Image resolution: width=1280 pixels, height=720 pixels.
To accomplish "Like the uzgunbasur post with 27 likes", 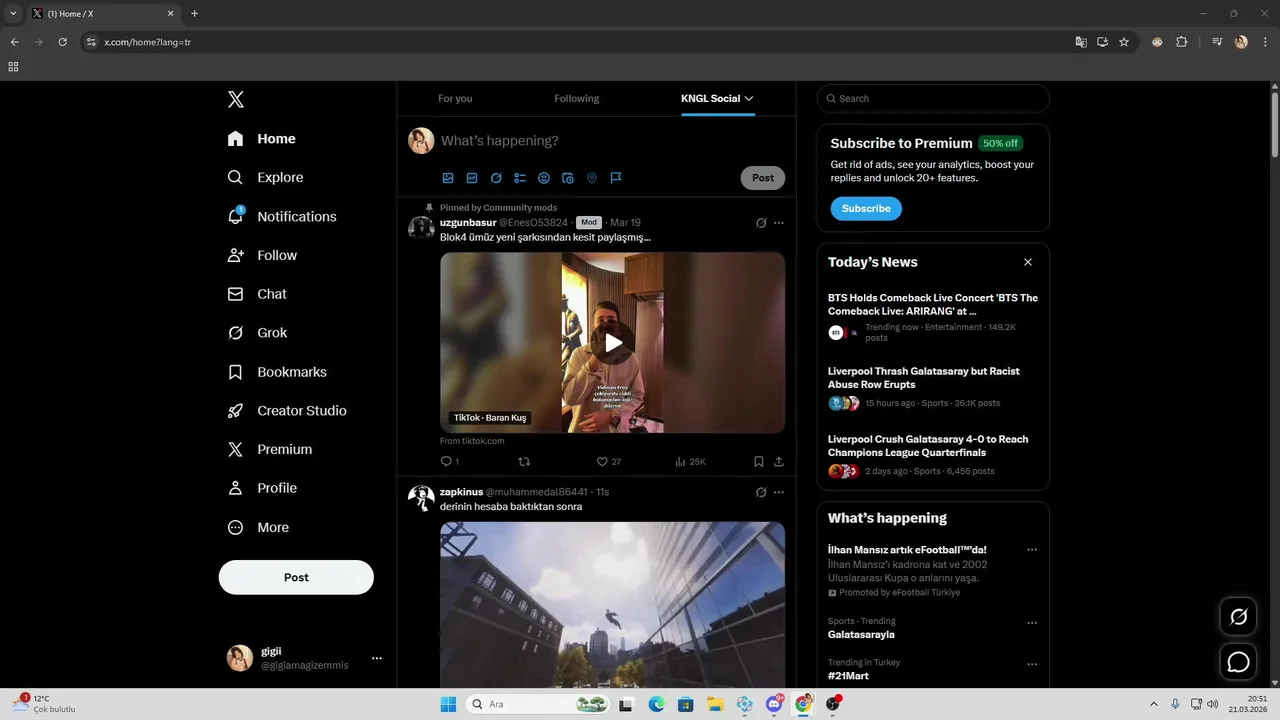I will tap(608, 462).
